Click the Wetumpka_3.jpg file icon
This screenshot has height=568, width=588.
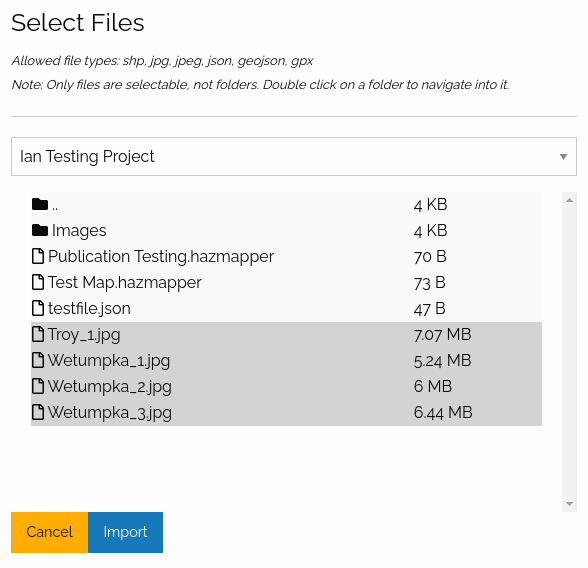pos(38,412)
